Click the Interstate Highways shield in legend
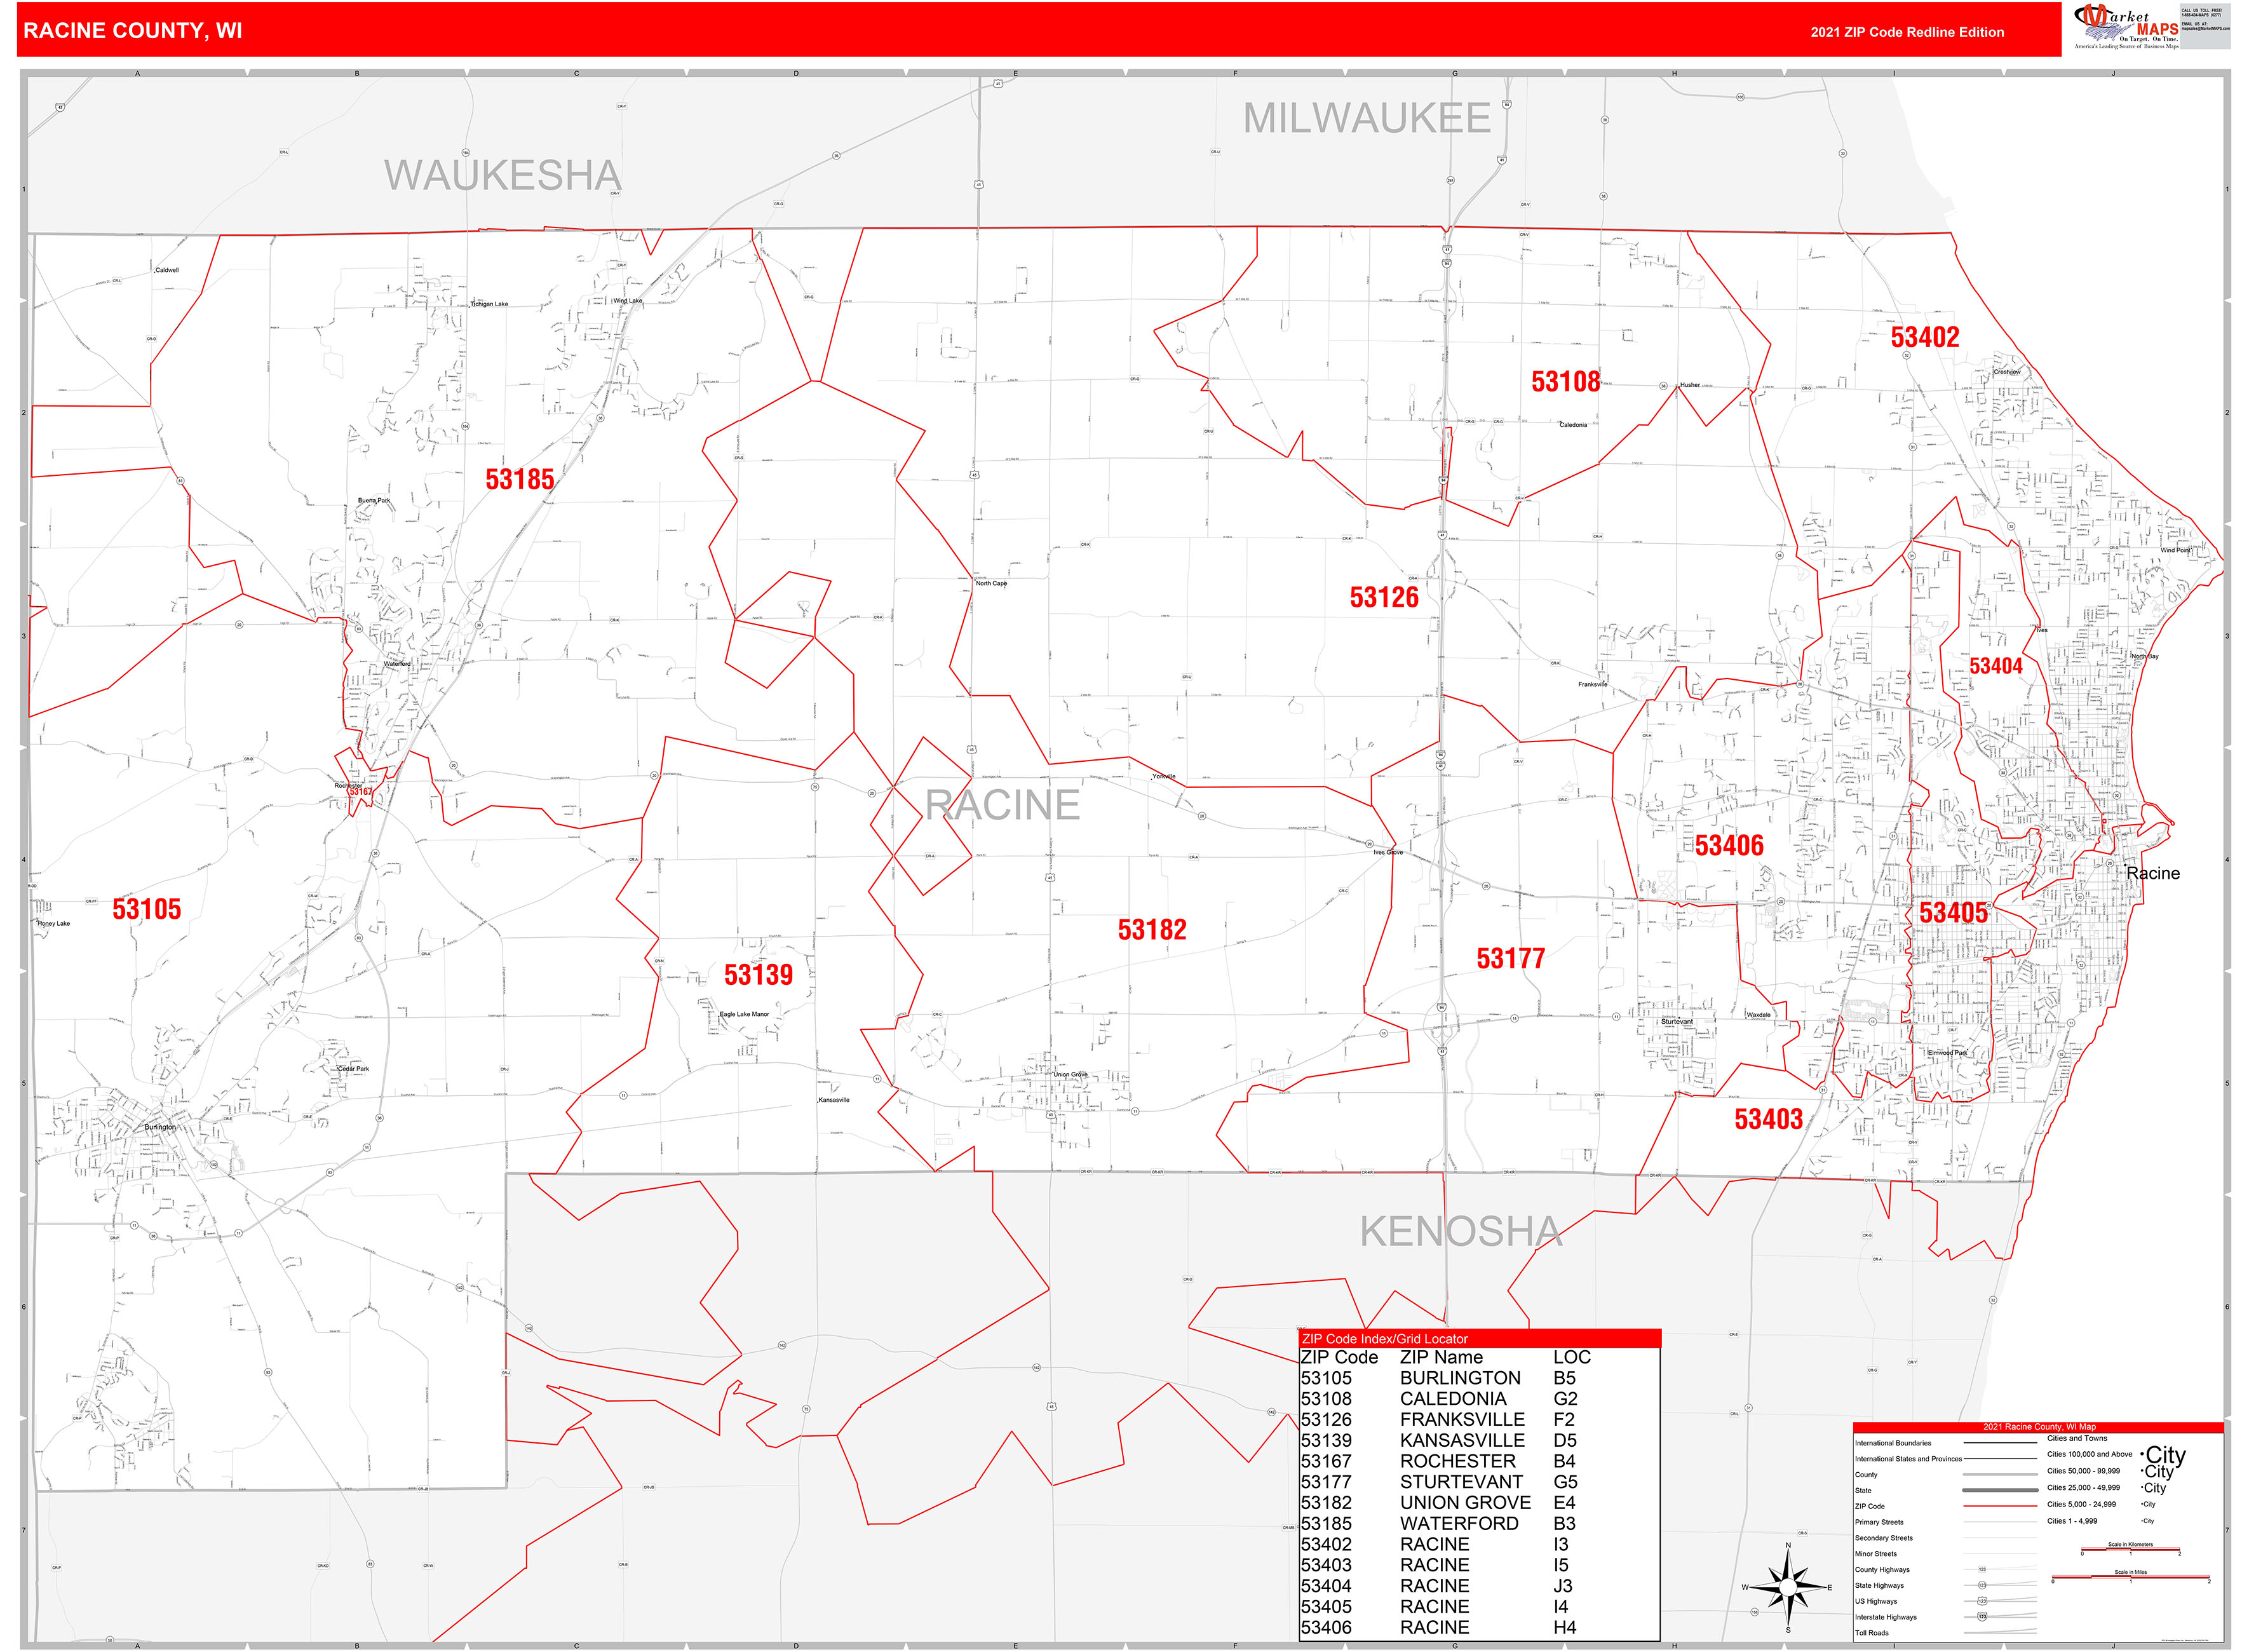The height and width of the screenshot is (1652, 2242). (x=1982, y=1616)
